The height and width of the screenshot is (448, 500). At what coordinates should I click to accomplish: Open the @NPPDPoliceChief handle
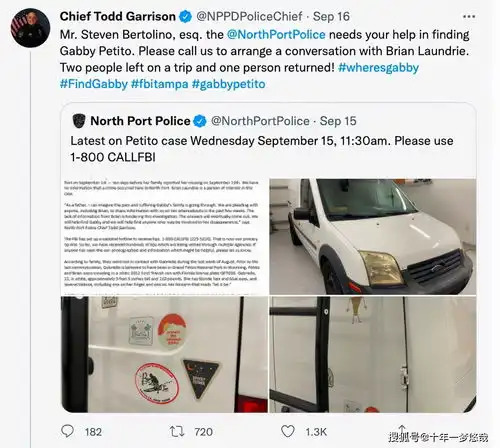point(249,16)
